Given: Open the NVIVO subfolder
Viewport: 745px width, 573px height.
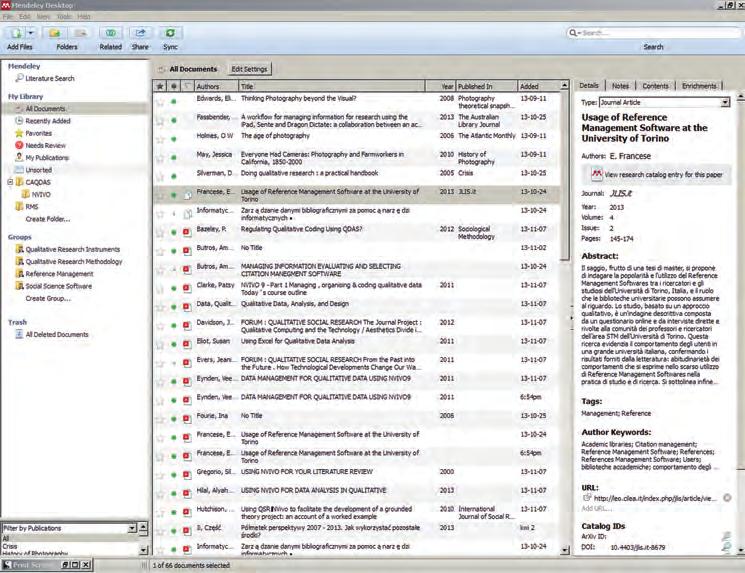Looking at the screenshot, I should pyautogui.click(x=36, y=194).
